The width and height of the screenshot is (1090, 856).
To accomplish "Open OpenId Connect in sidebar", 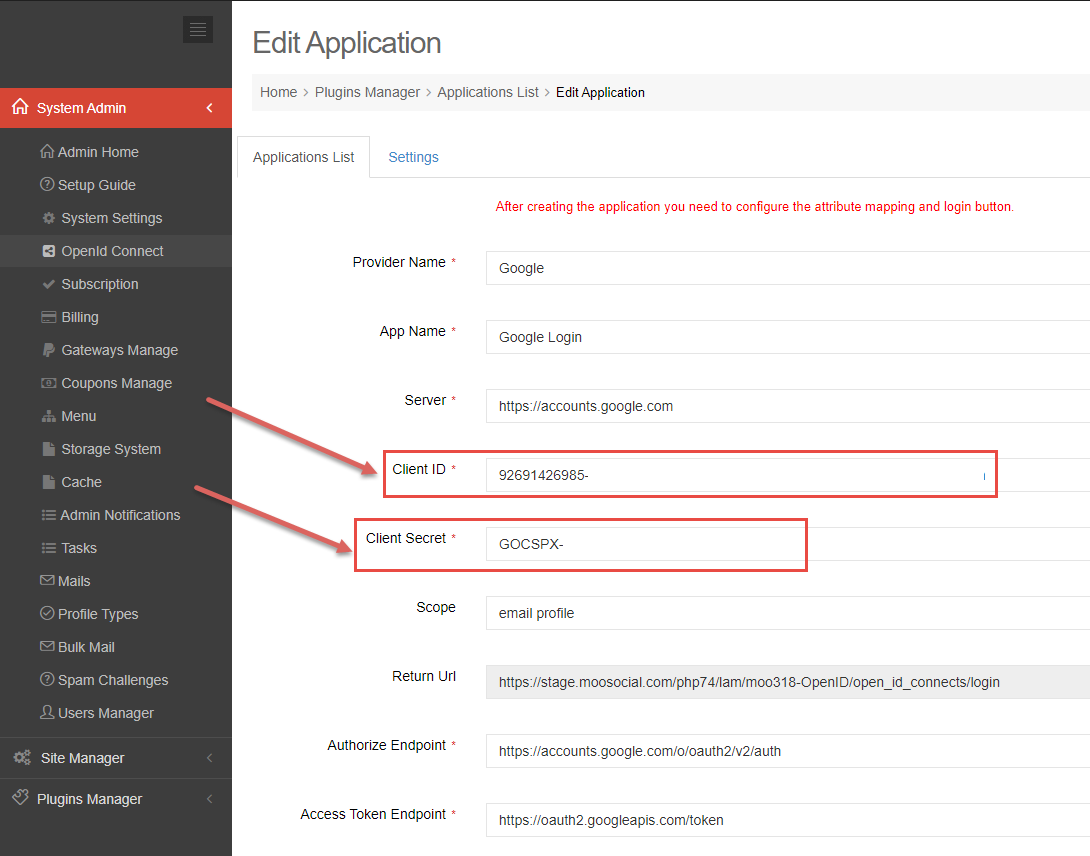I will [112, 251].
